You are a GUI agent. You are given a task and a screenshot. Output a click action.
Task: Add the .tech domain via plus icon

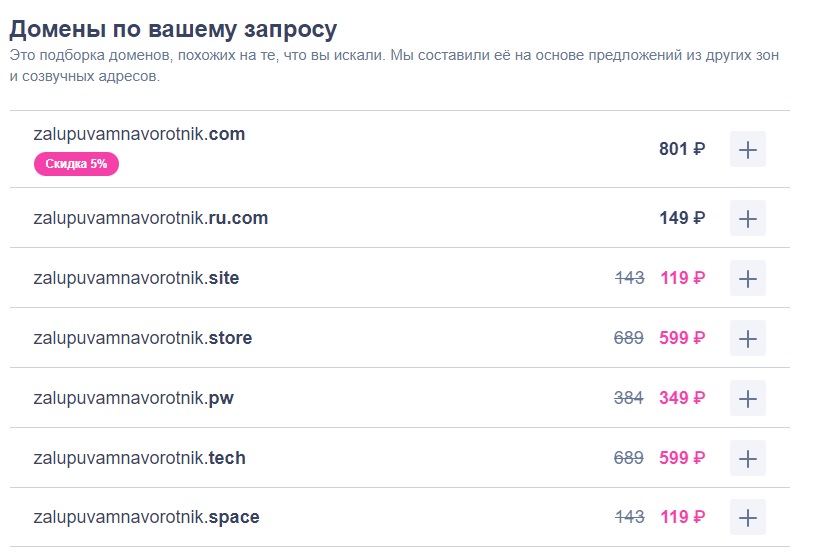748,458
